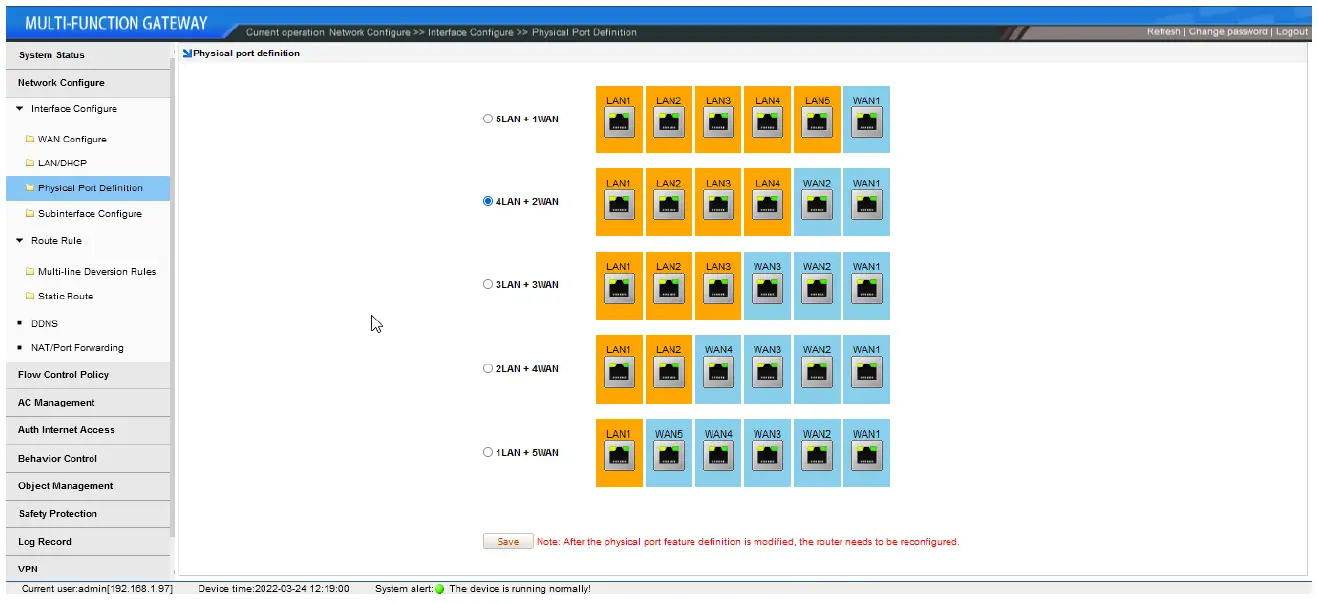Select the 1LAN + 5WAN radio option
The image size is (1318, 603).
pos(488,452)
